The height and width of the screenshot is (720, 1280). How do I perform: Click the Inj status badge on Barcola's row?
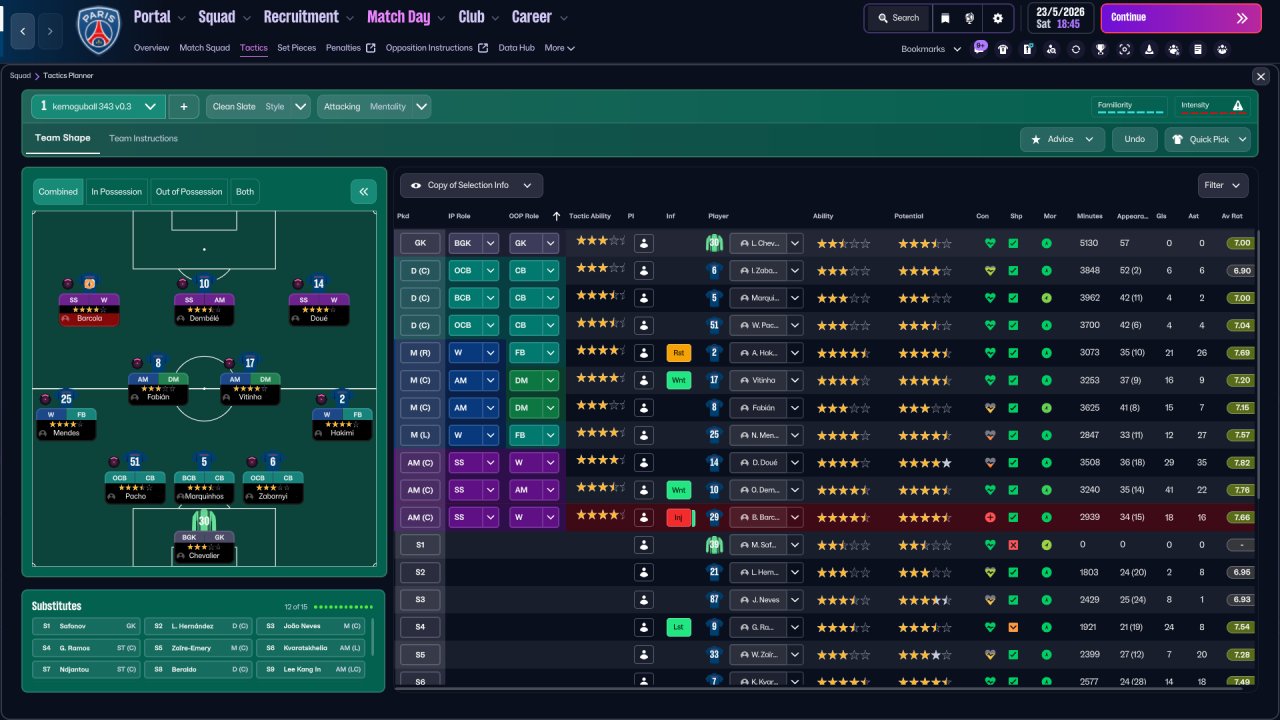pos(679,518)
